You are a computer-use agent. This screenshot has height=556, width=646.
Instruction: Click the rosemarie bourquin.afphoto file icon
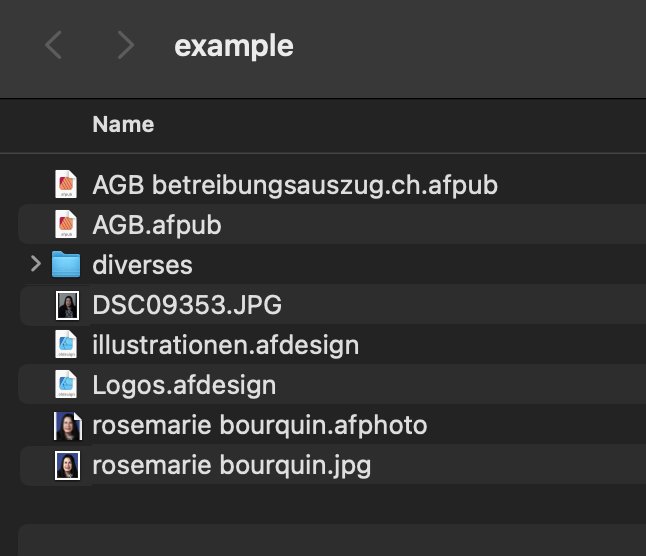click(68, 425)
